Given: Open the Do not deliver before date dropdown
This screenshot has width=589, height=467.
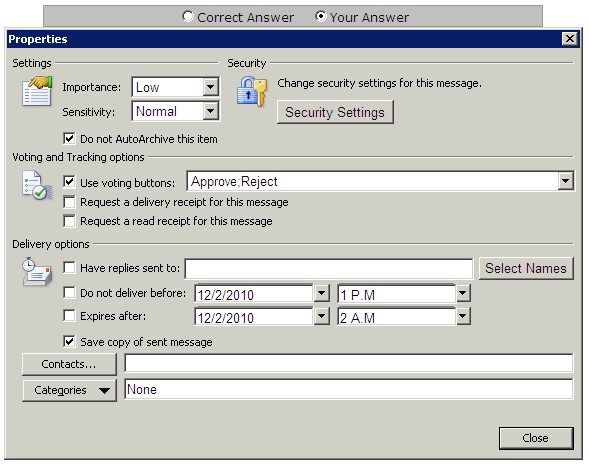Looking at the screenshot, I should (322, 293).
